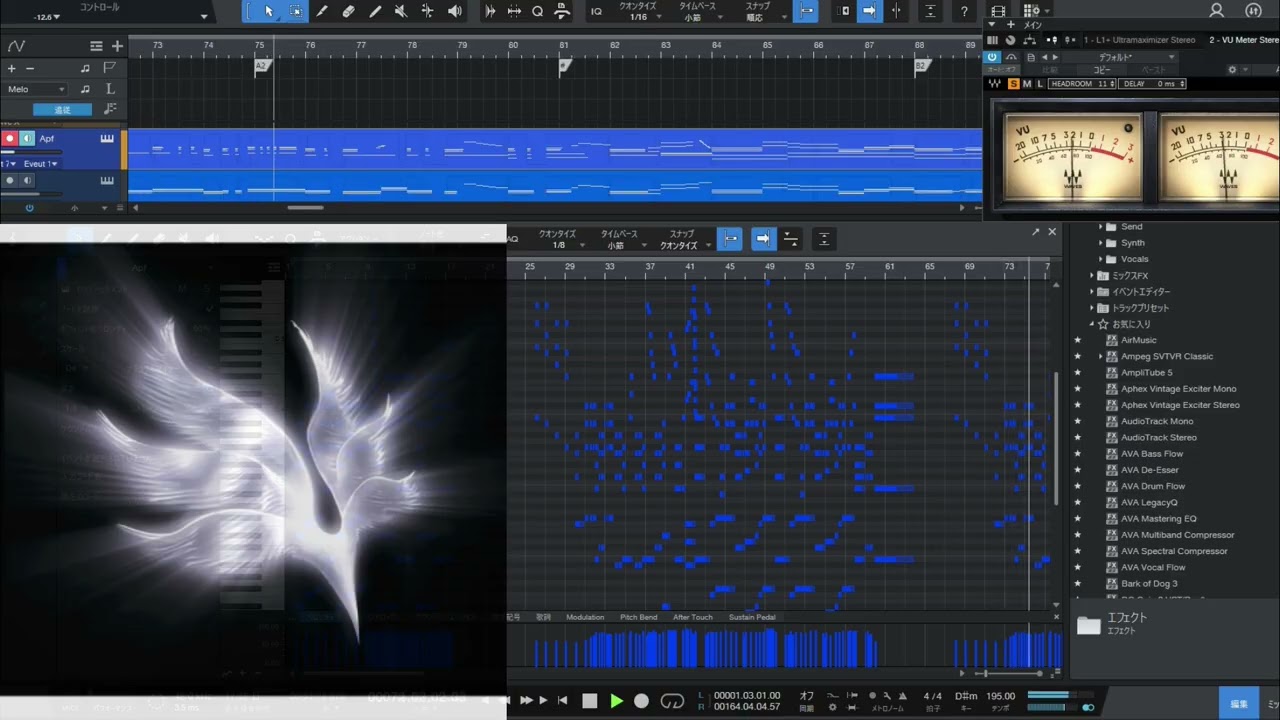Click the 編集 Edit button

coord(1239,704)
